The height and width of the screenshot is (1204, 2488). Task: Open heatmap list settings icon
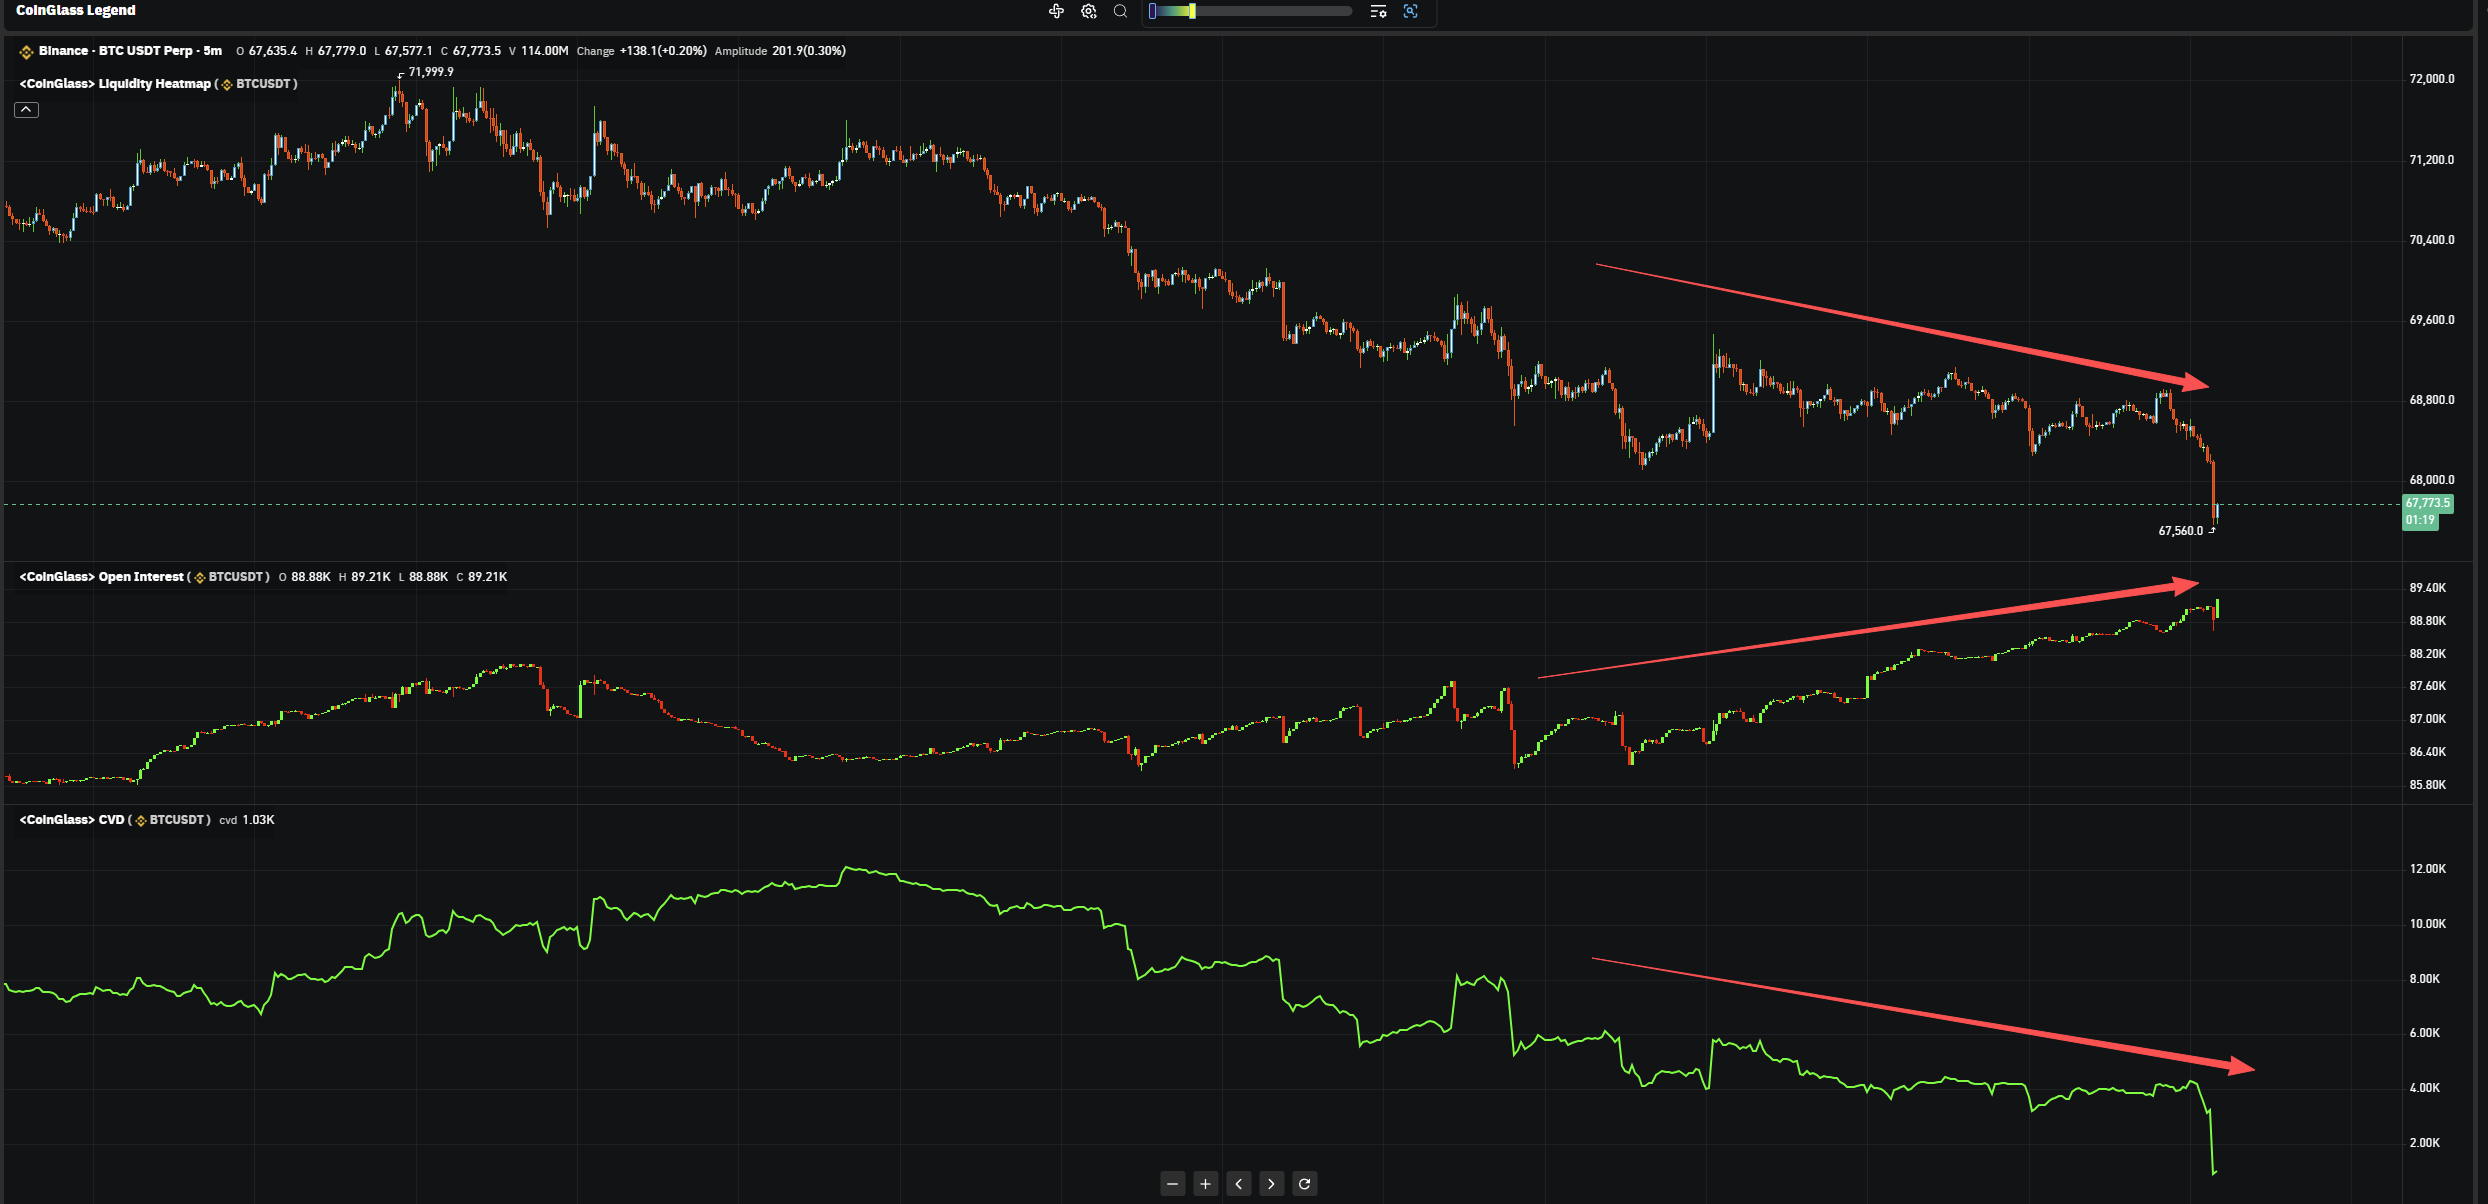tap(1378, 11)
